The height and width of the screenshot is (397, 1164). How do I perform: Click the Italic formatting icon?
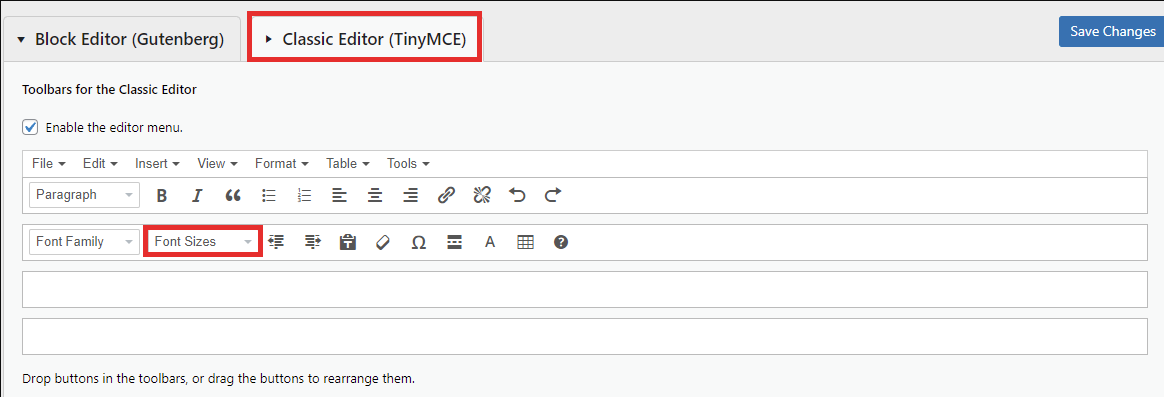pos(197,195)
